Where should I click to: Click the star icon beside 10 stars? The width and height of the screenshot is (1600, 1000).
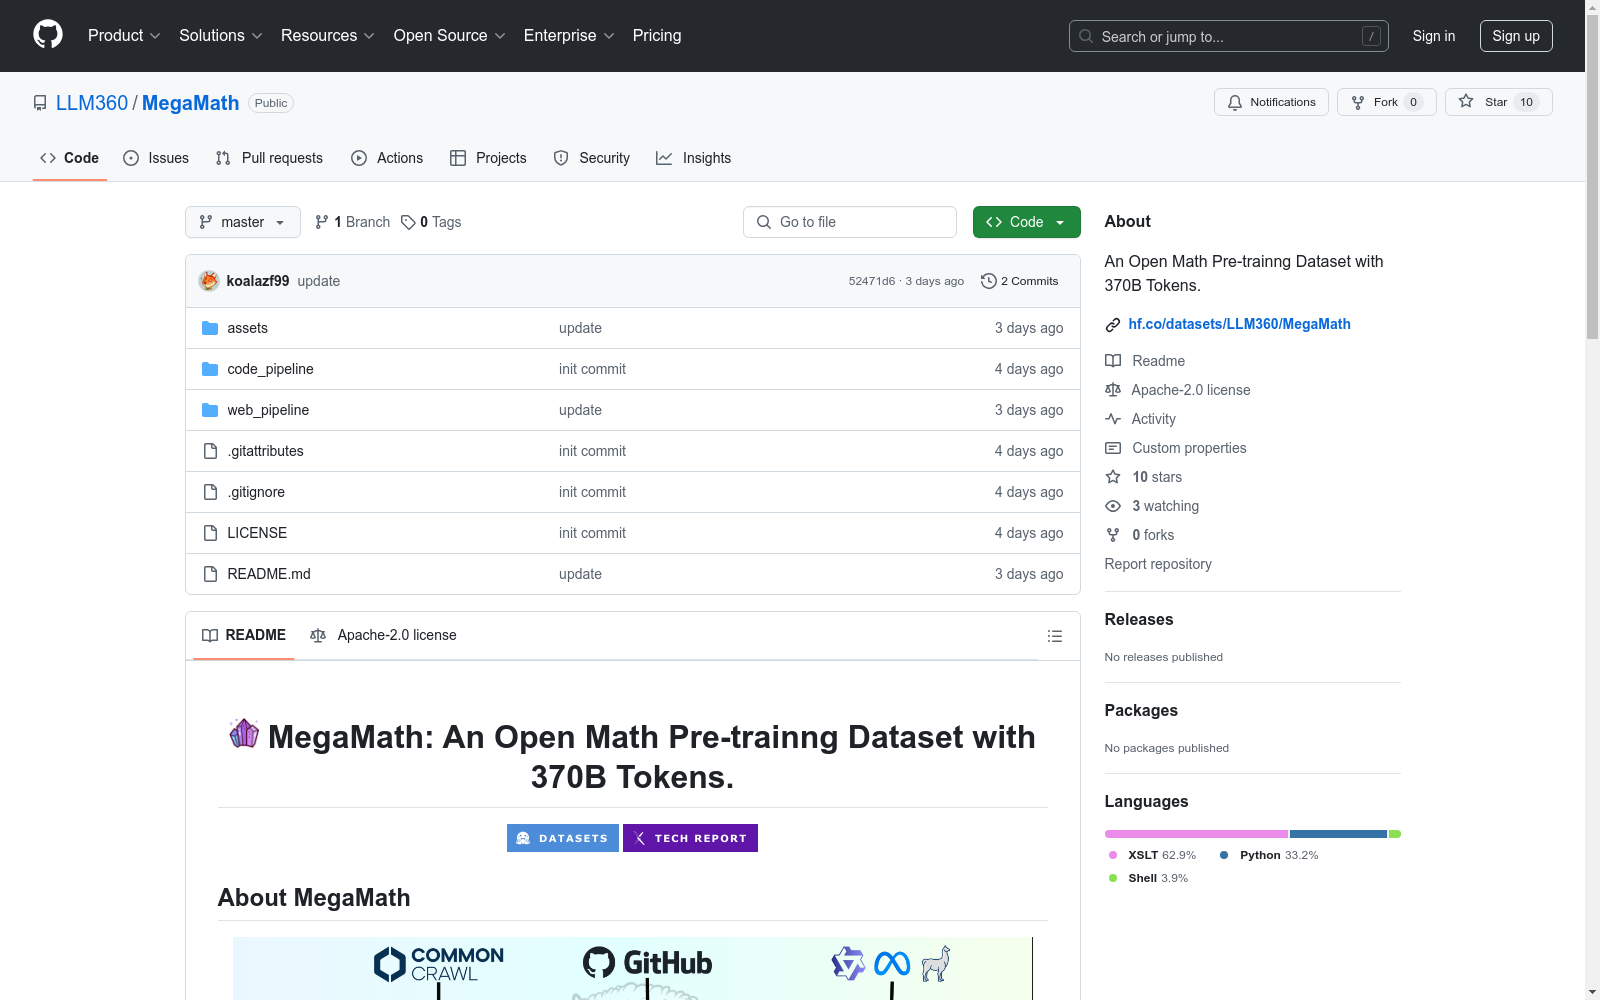pos(1113,477)
